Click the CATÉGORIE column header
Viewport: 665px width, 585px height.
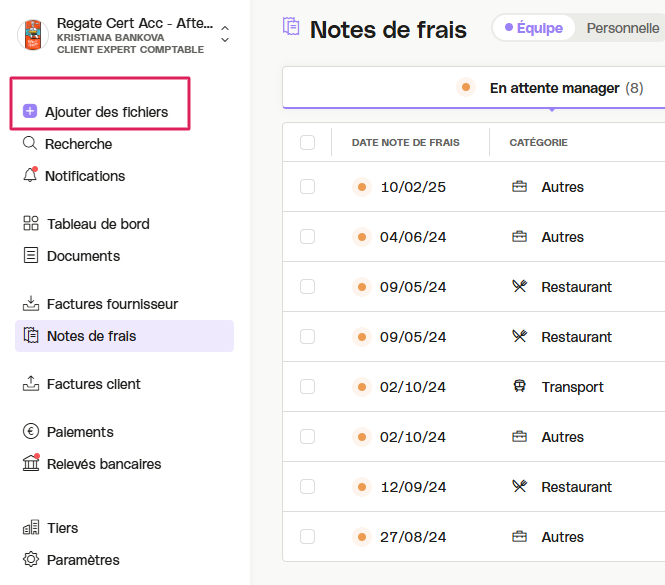[x=538, y=143]
